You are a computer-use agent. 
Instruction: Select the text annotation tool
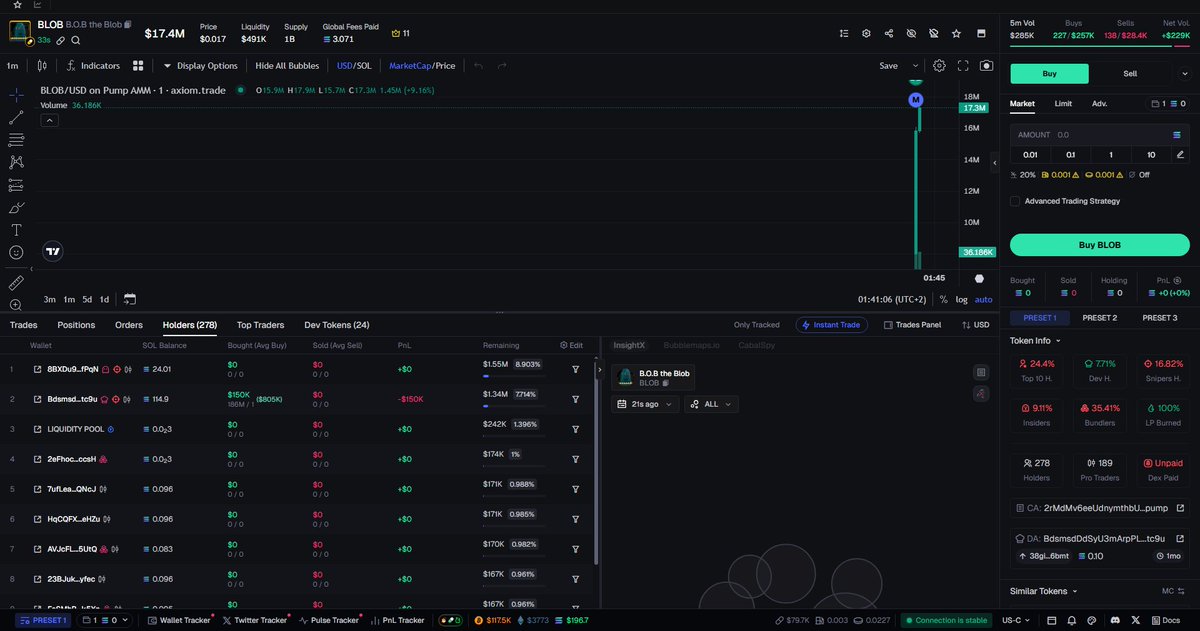(16, 230)
